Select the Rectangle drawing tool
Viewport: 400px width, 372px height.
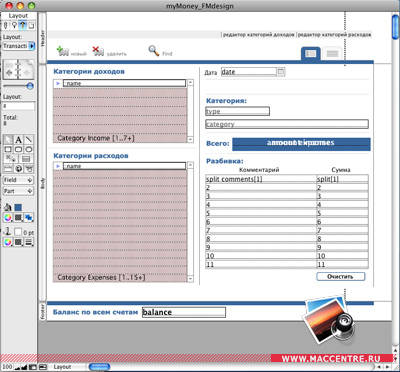pyautogui.click(x=8, y=149)
